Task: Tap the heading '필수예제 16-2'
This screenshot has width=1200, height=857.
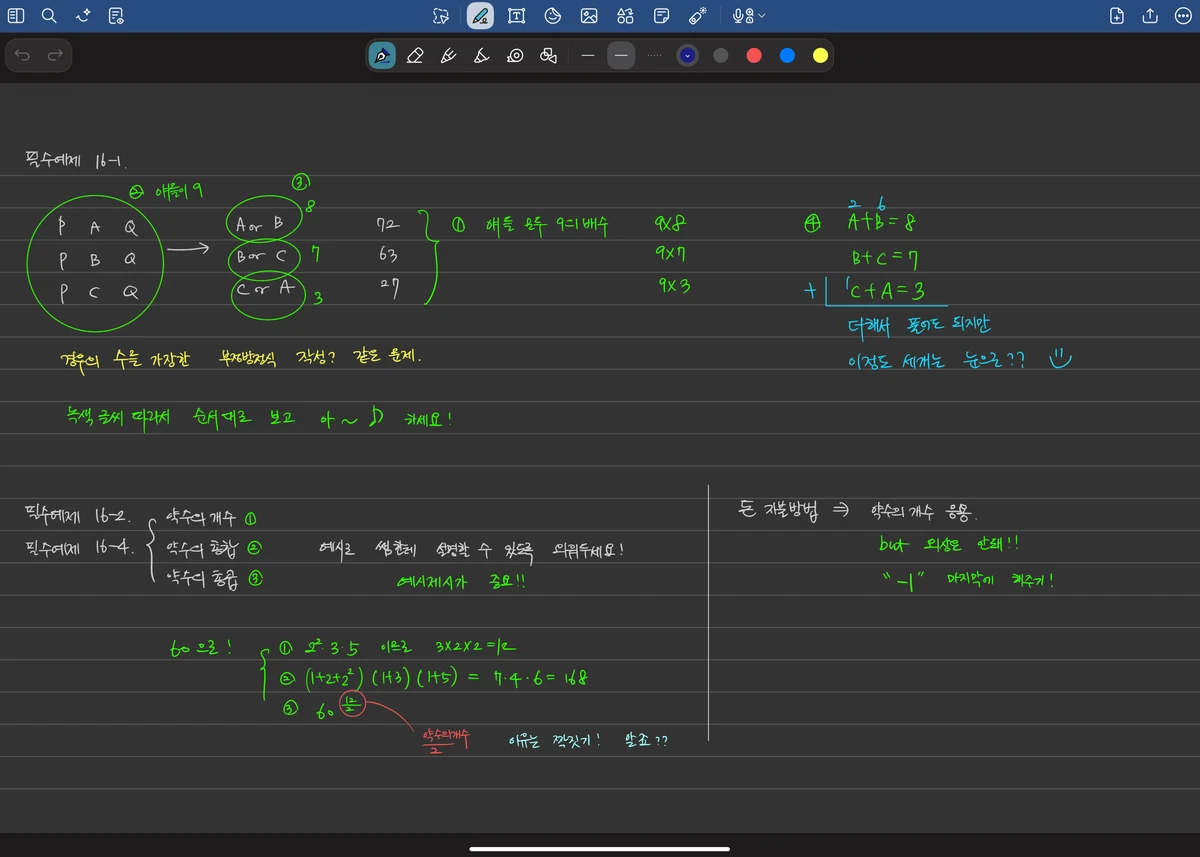Action: [x=76, y=515]
